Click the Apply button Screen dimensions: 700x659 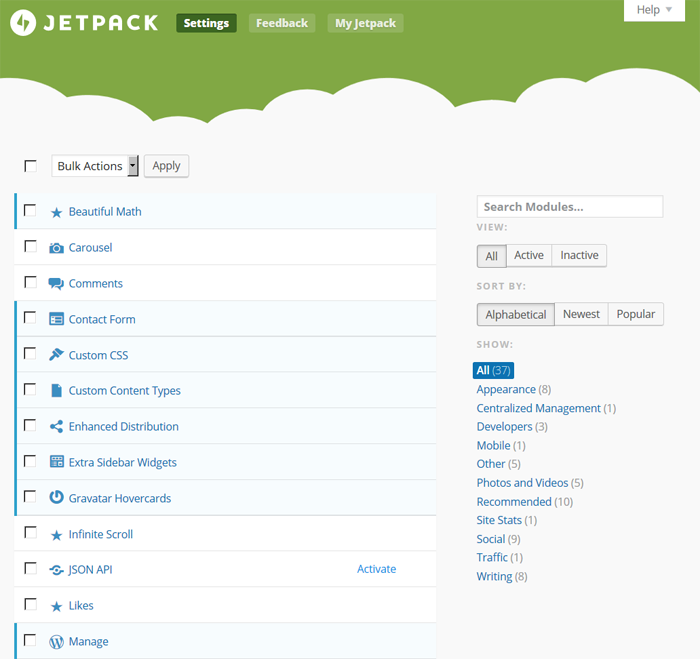(x=167, y=166)
